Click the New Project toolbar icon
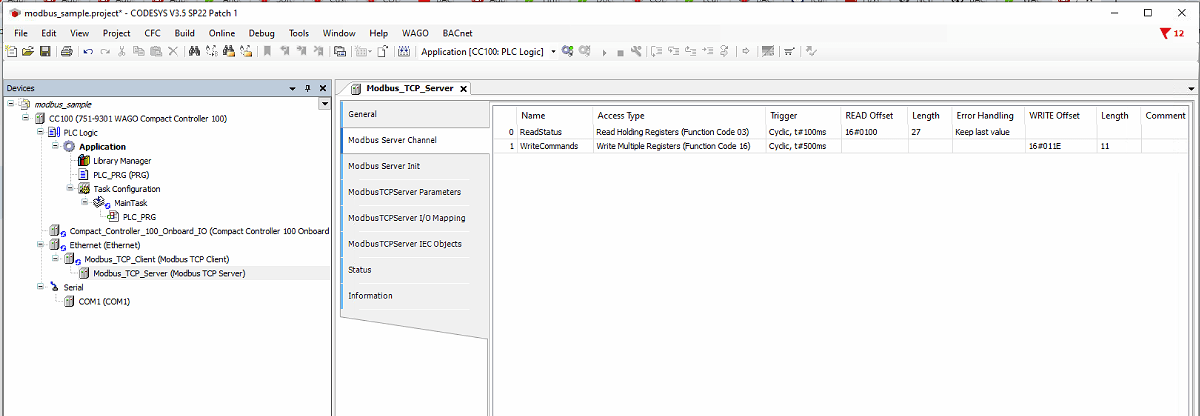Viewport: 1200px width, 416px height. click(11, 51)
